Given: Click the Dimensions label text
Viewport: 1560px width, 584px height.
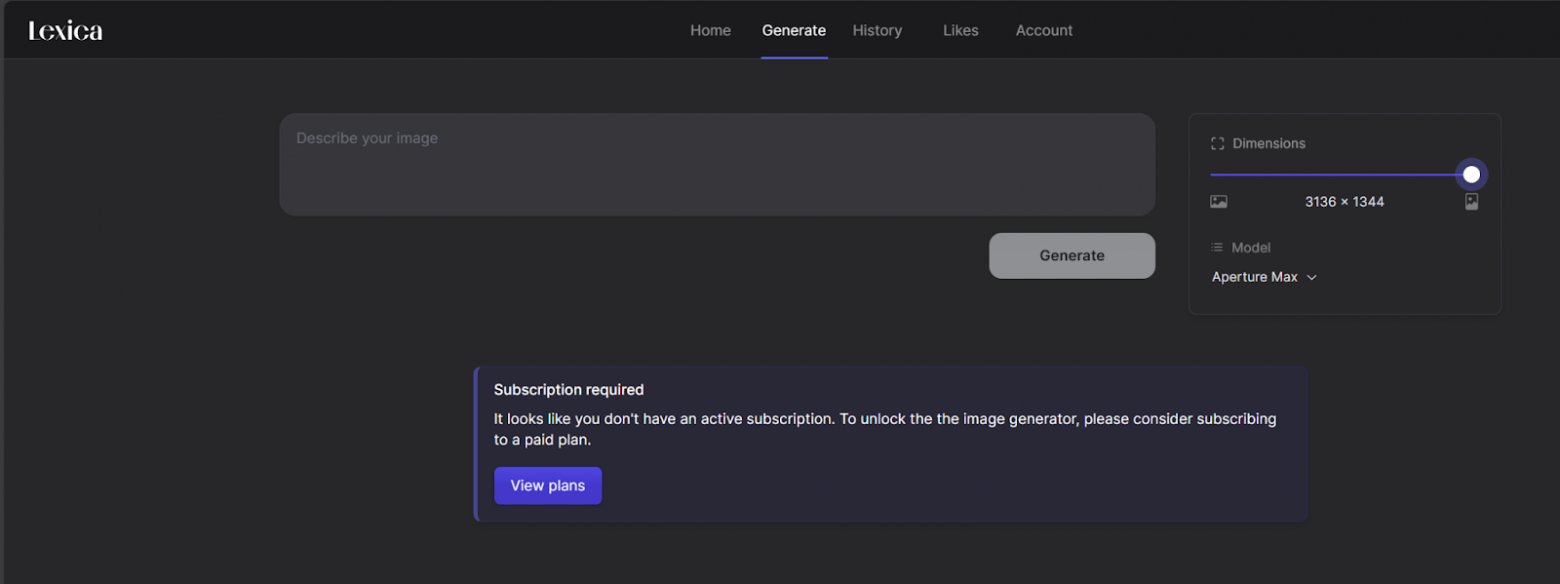Looking at the screenshot, I should coord(1268,144).
